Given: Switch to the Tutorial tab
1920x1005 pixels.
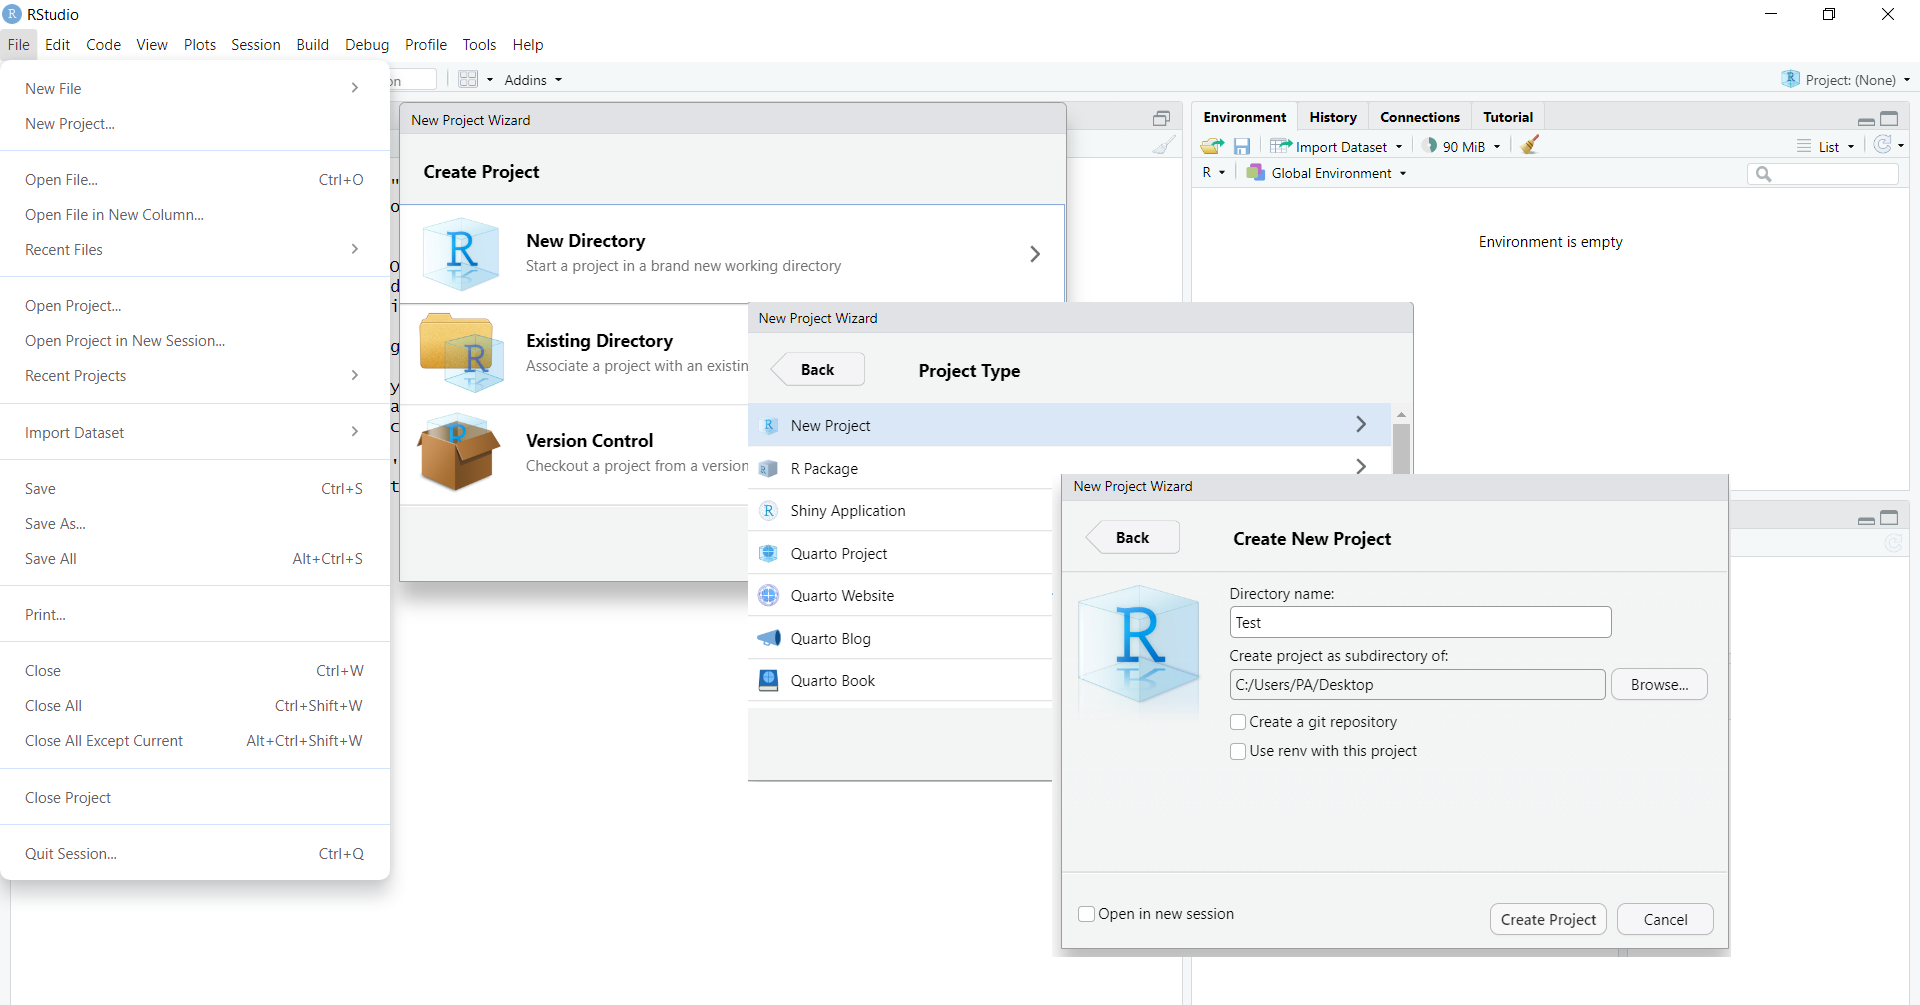Looking at the screenshot, I should pos(1508,117).
